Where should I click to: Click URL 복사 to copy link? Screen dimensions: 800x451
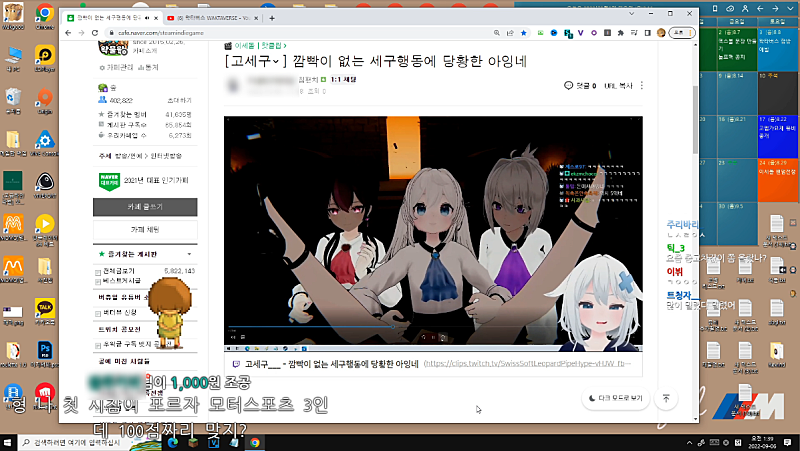[618, 86]
